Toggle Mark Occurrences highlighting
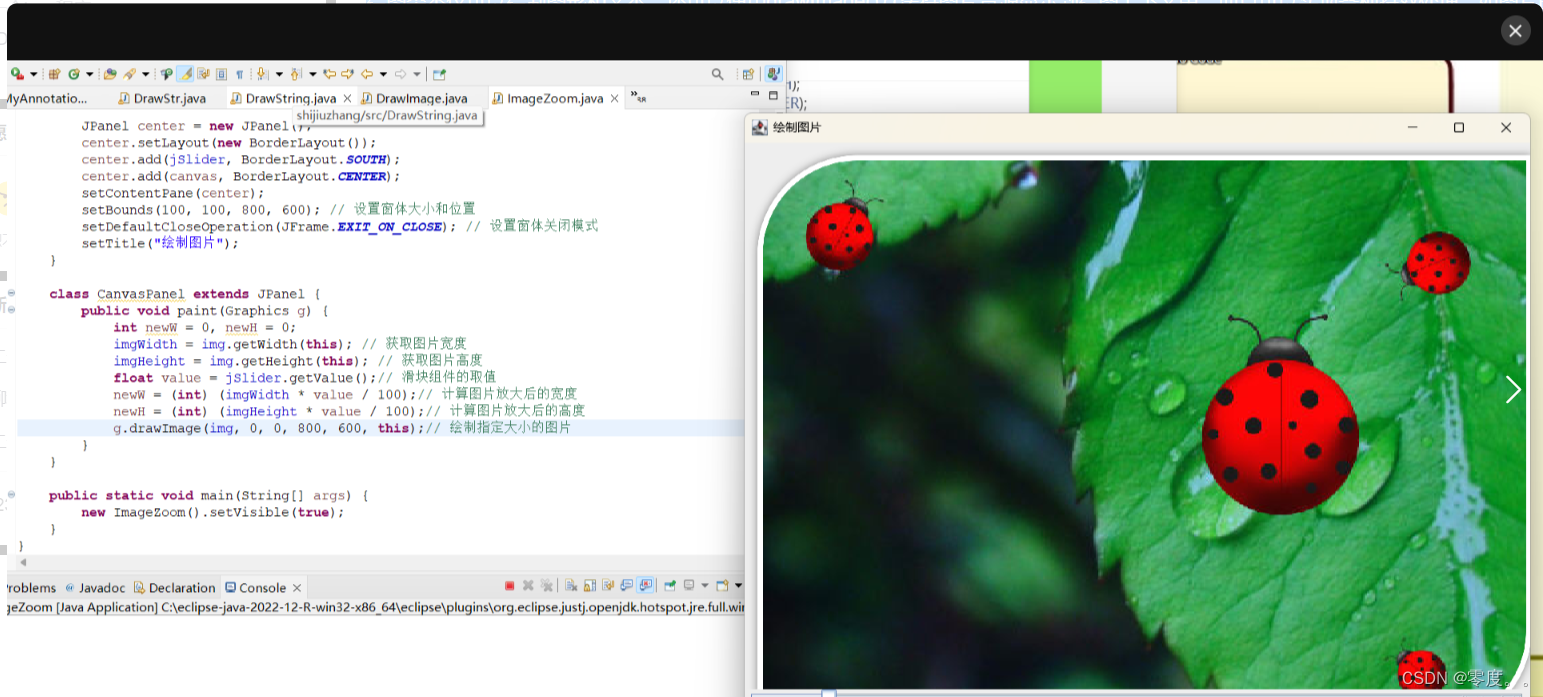Image resolution: width=1543 pixels, height=697 pixels. (185, 74)
